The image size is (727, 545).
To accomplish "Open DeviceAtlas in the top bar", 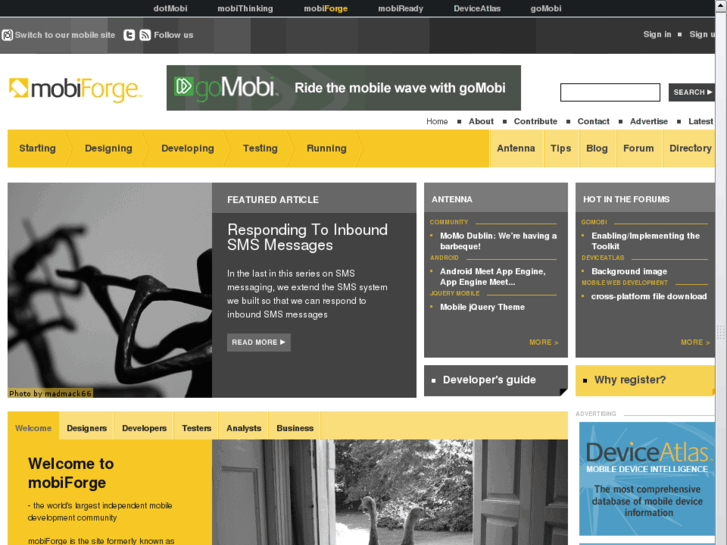I will [477, 8].
